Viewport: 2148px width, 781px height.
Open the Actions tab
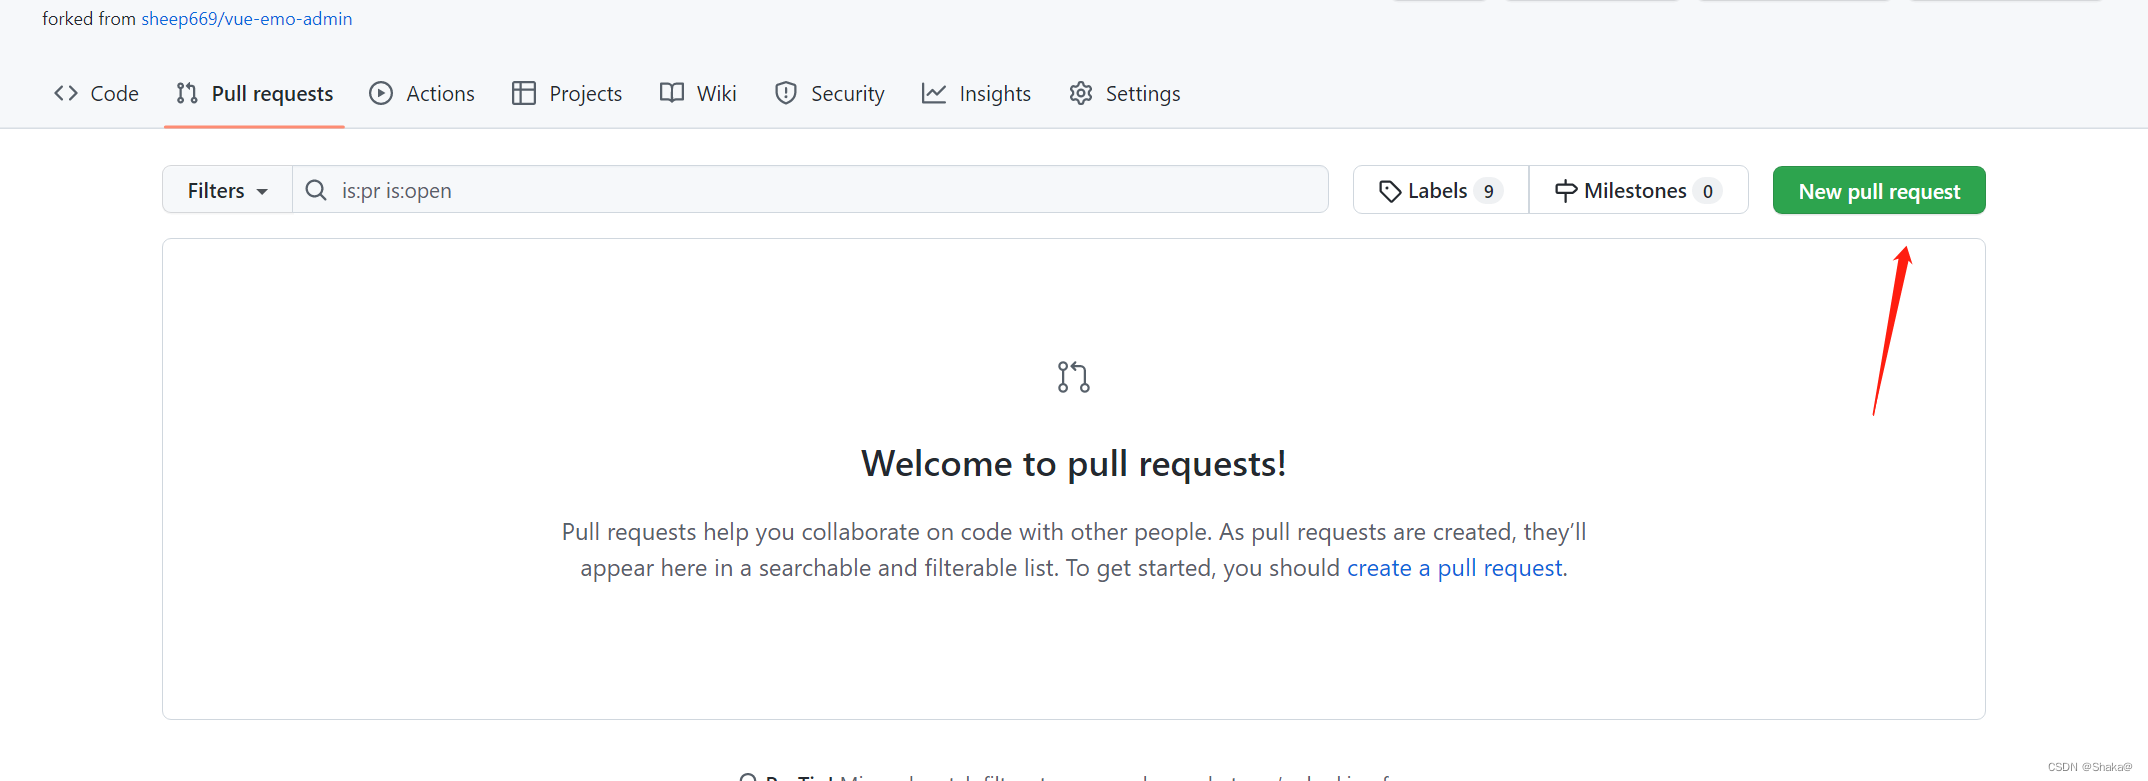tap(440, 93)
